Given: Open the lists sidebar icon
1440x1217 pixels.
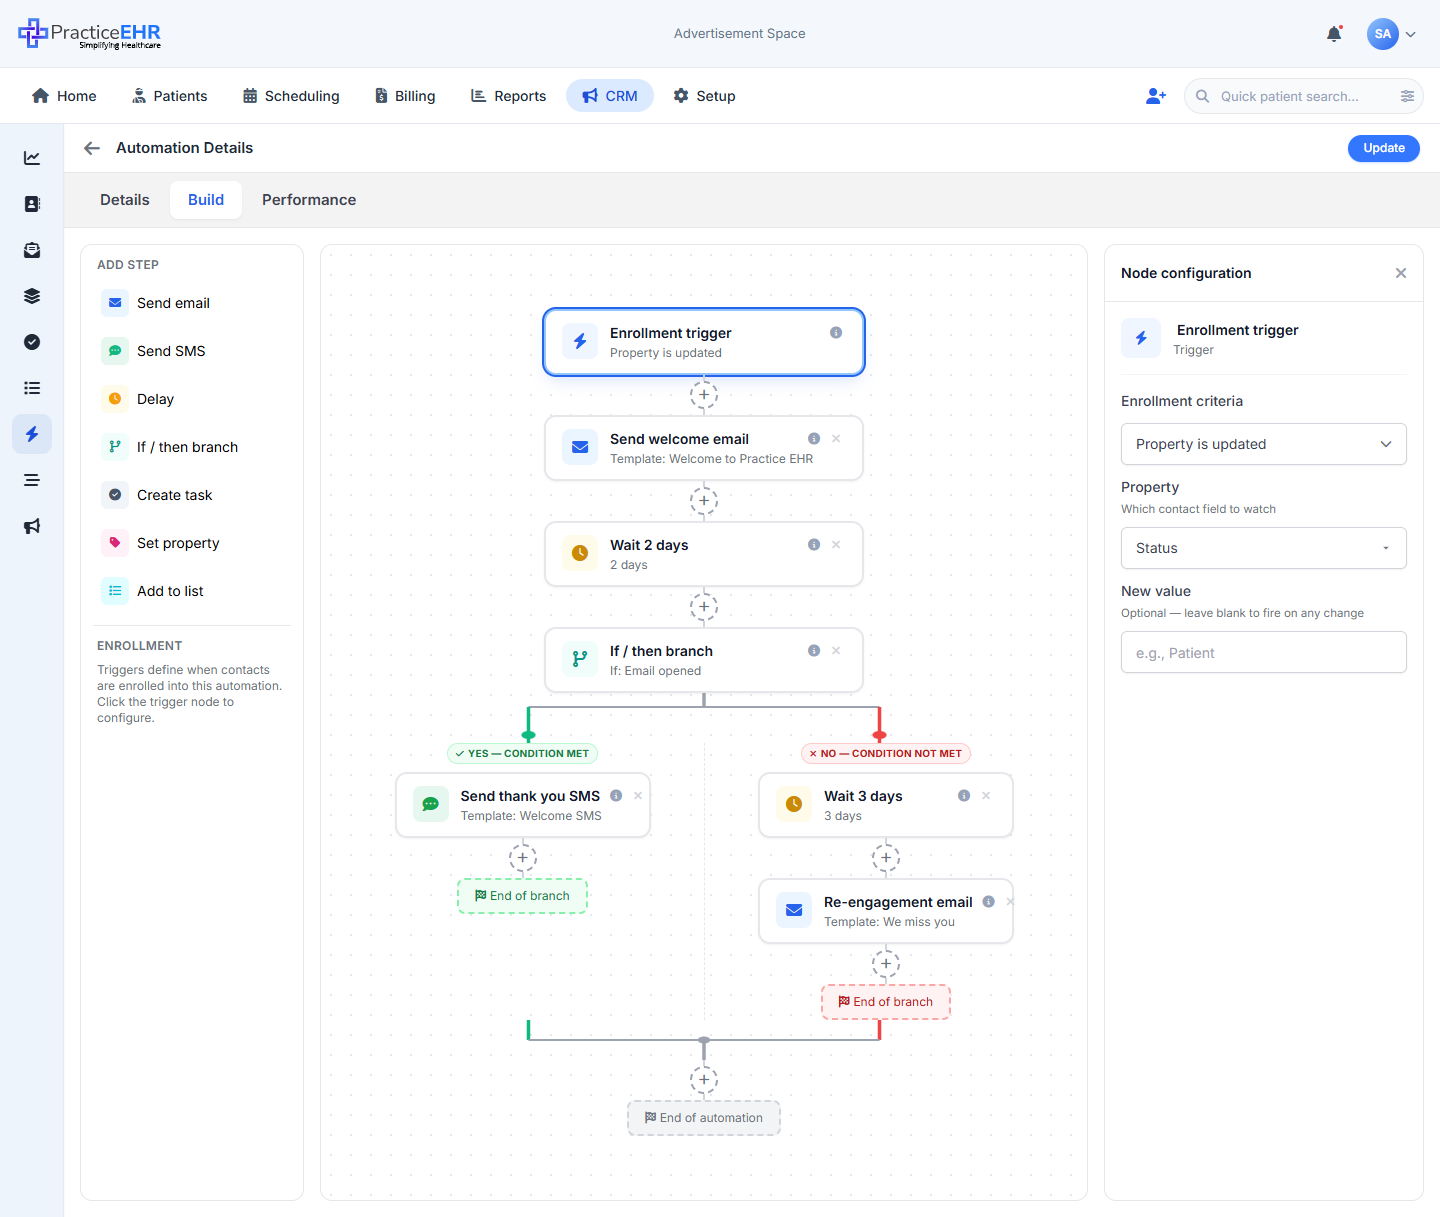Looking at the screenshot, I should pyautogui.click(x=32, y=388).
